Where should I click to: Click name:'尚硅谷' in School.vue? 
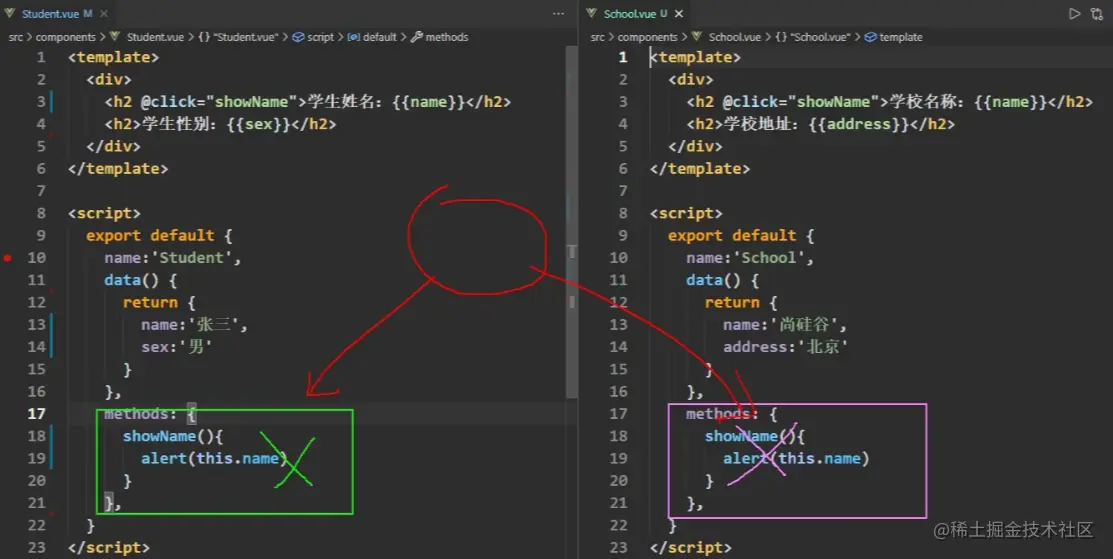coord(784,325)
